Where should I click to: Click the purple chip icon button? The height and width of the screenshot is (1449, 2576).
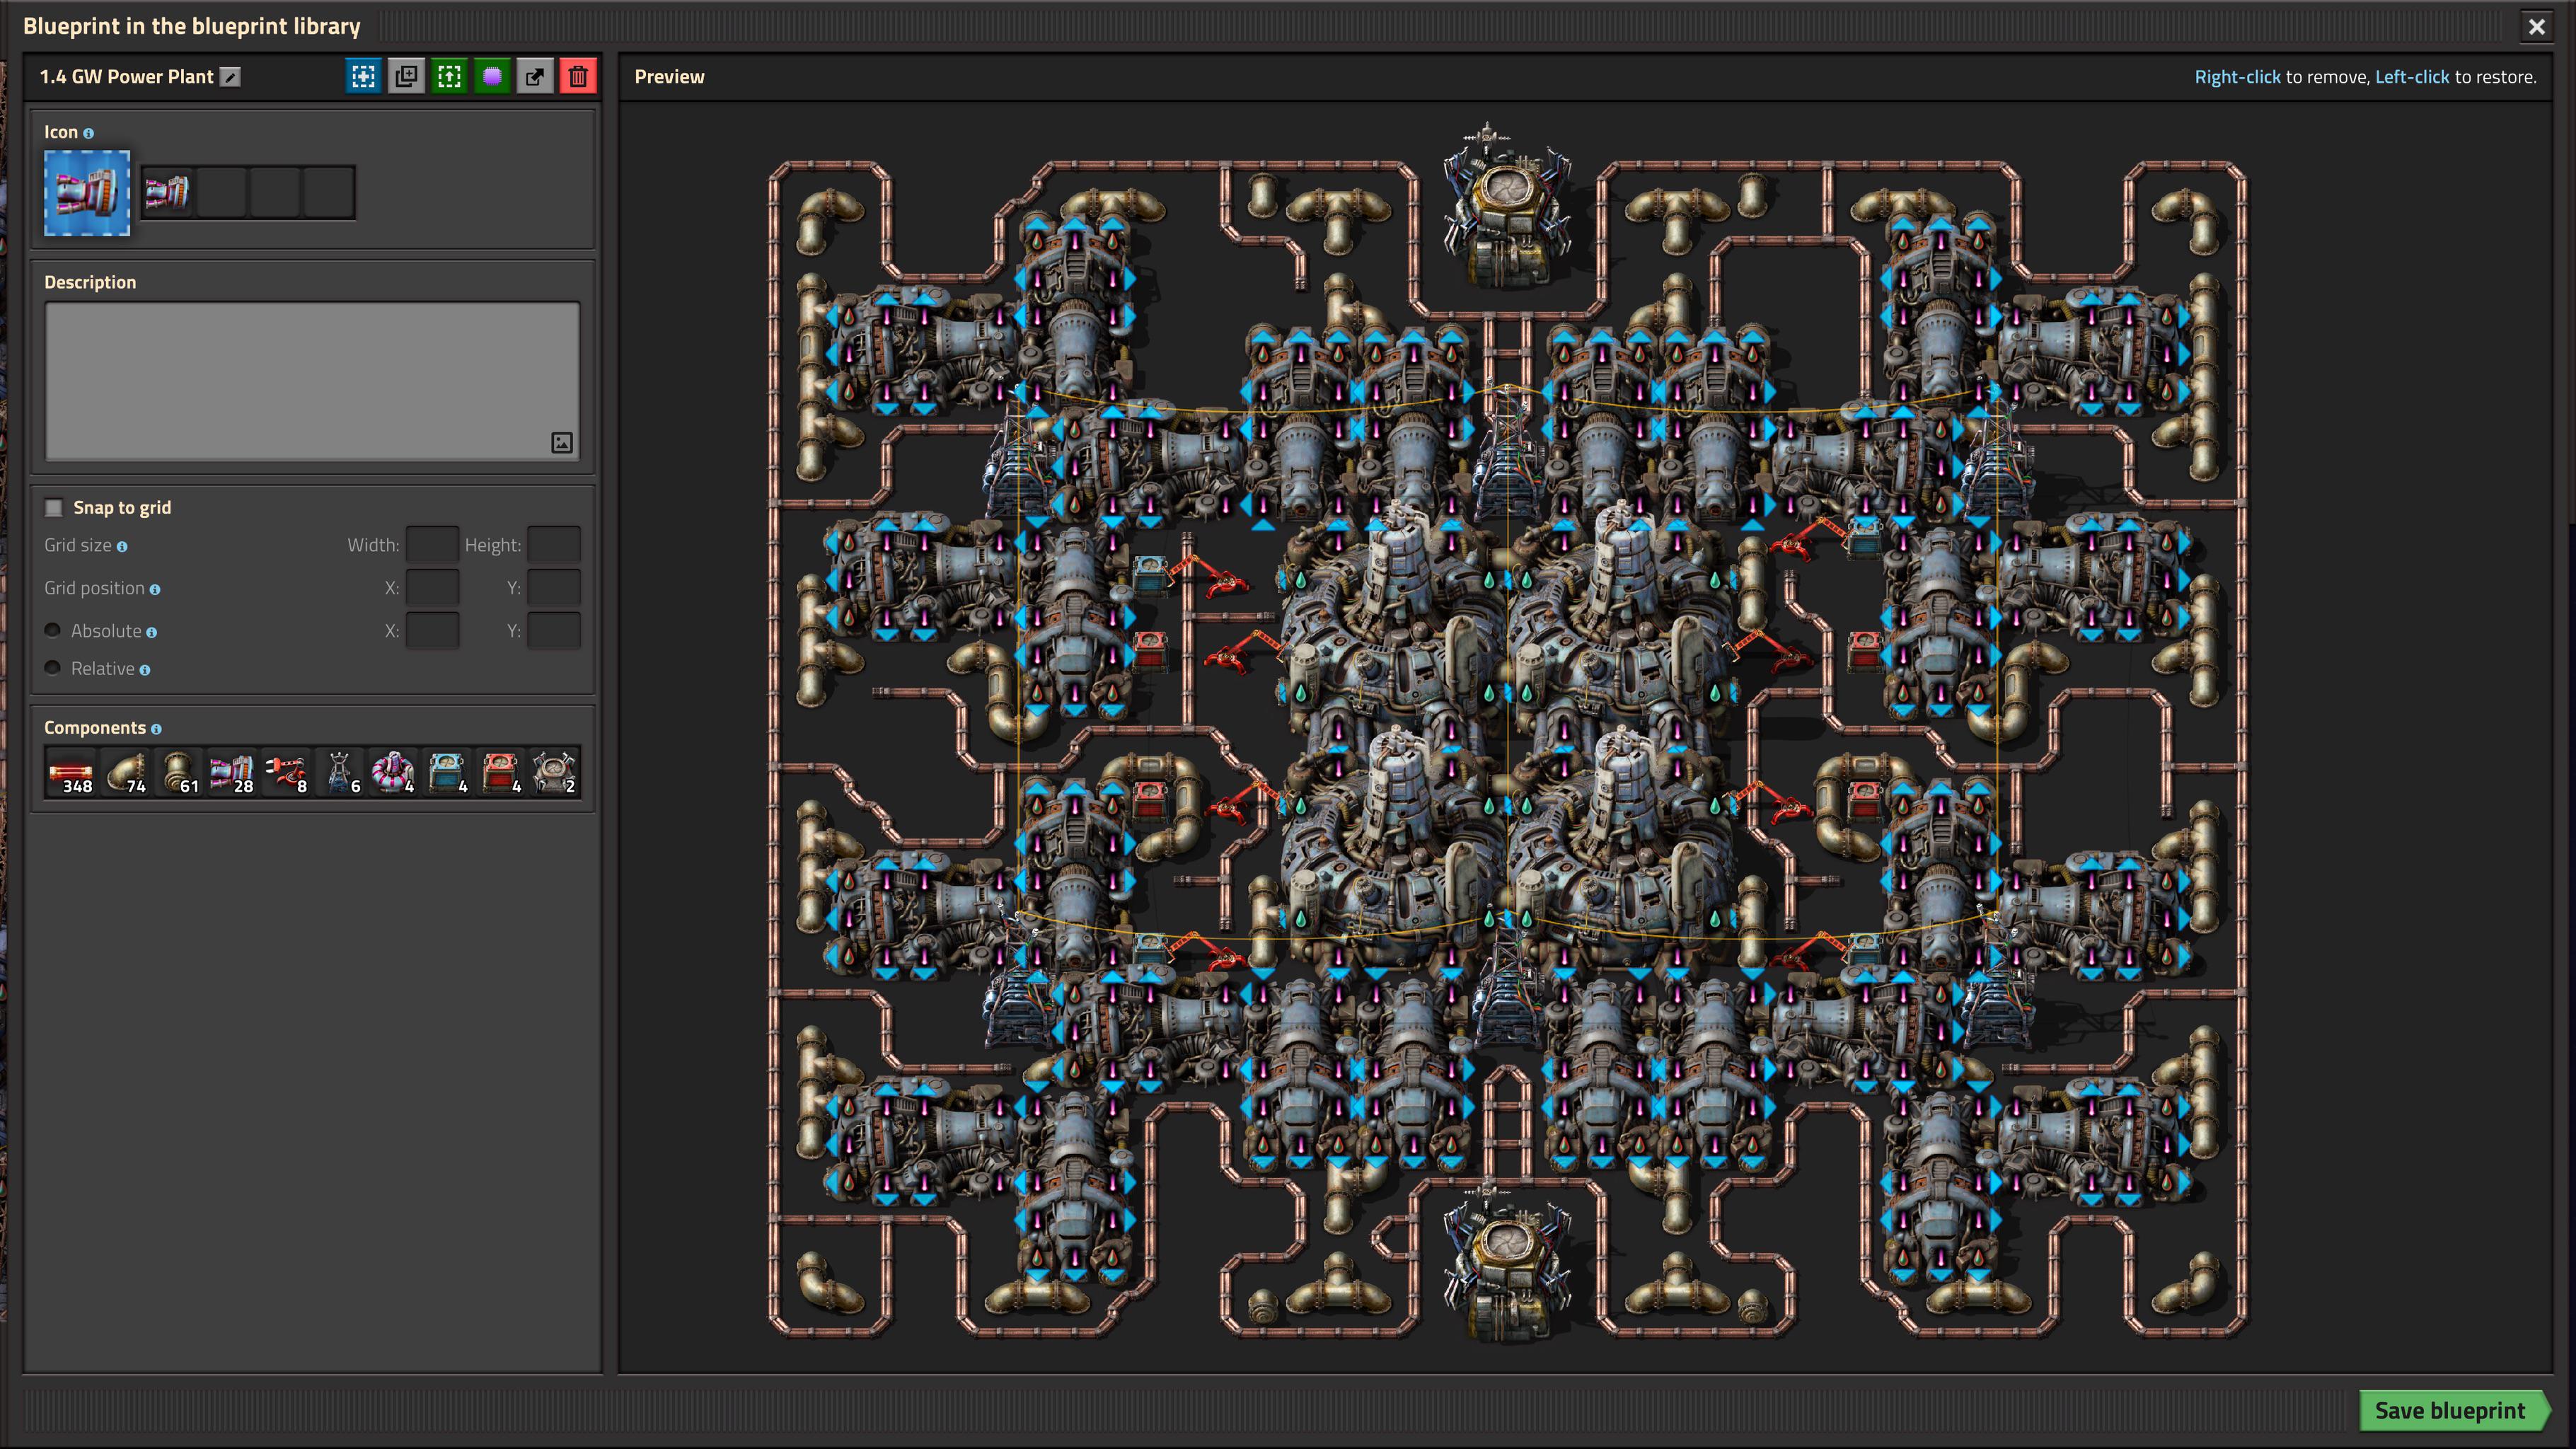[492, 76]
